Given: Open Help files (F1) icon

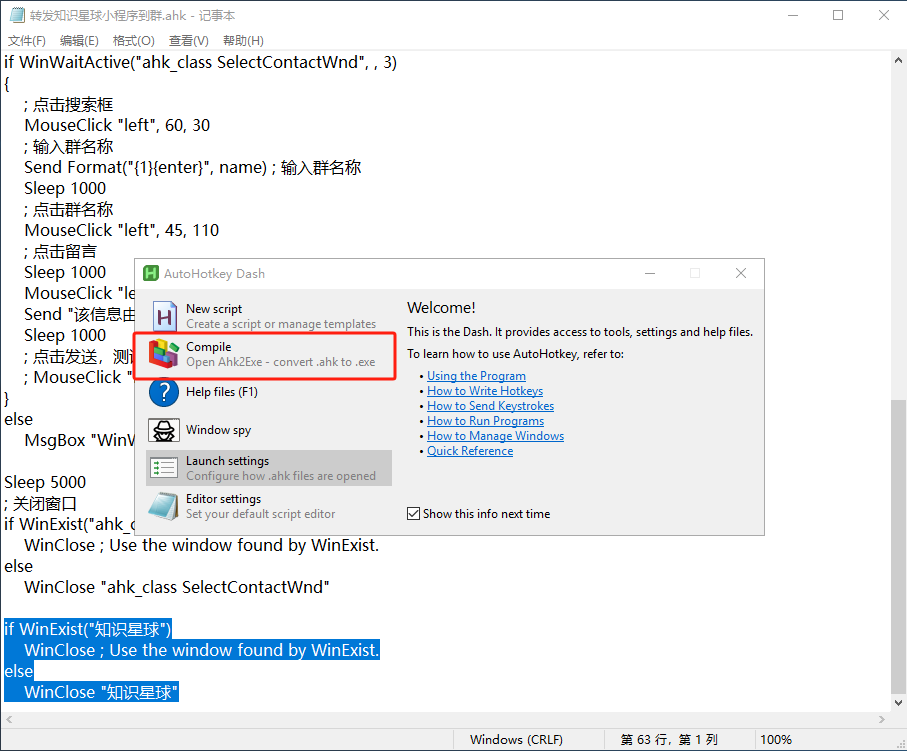Looking at the screenshot, I should 164,392.
